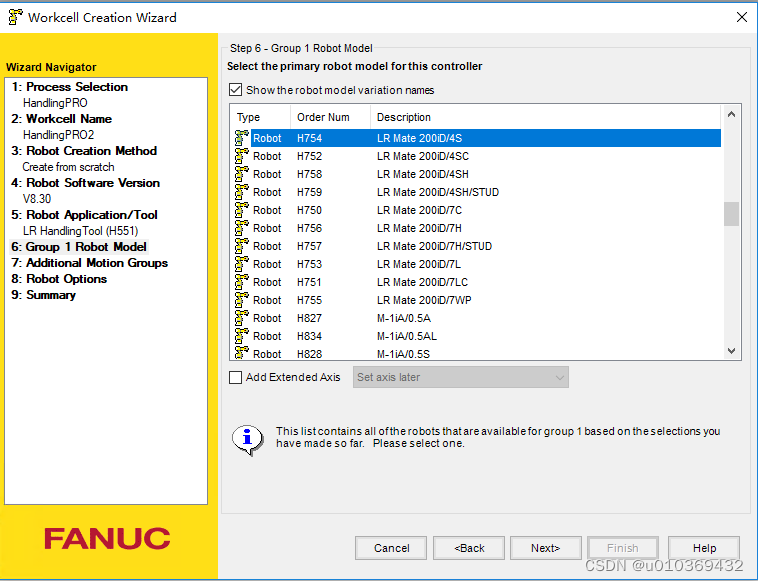Go to step 3 Robot Creation Method
Screen dimensions: 758x581
tap(84, 151)
